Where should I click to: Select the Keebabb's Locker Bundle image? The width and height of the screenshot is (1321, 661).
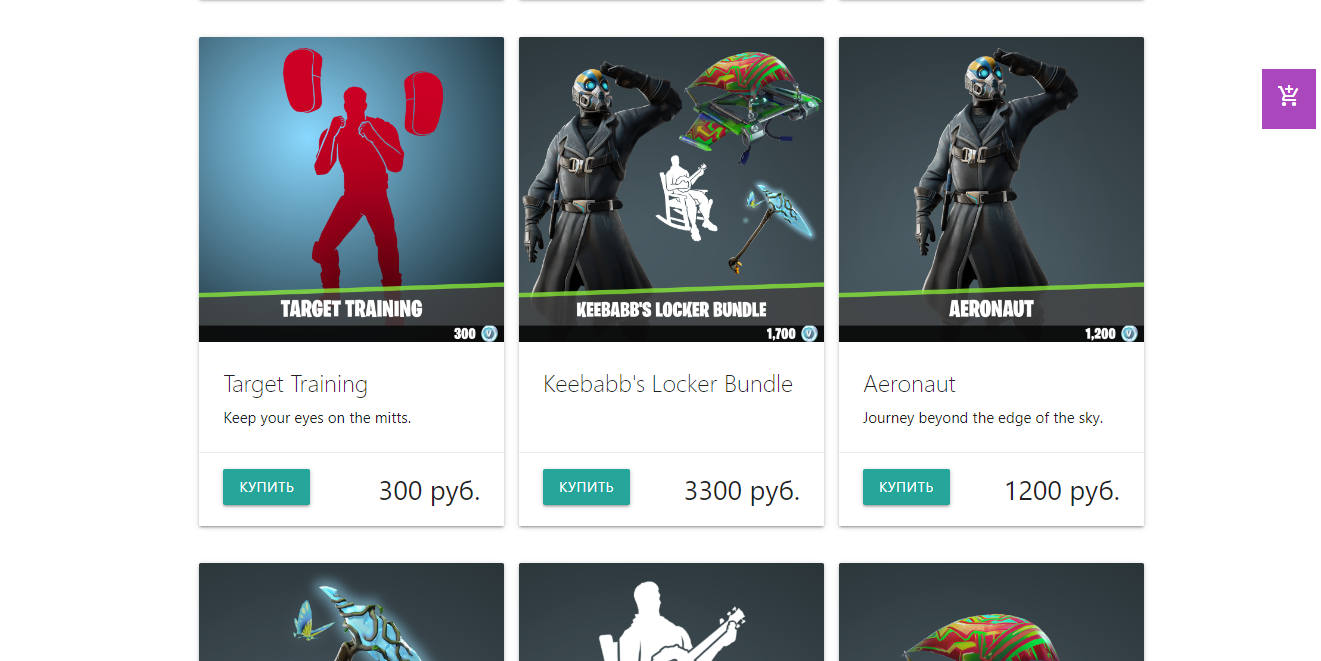[x=671, y=189]
